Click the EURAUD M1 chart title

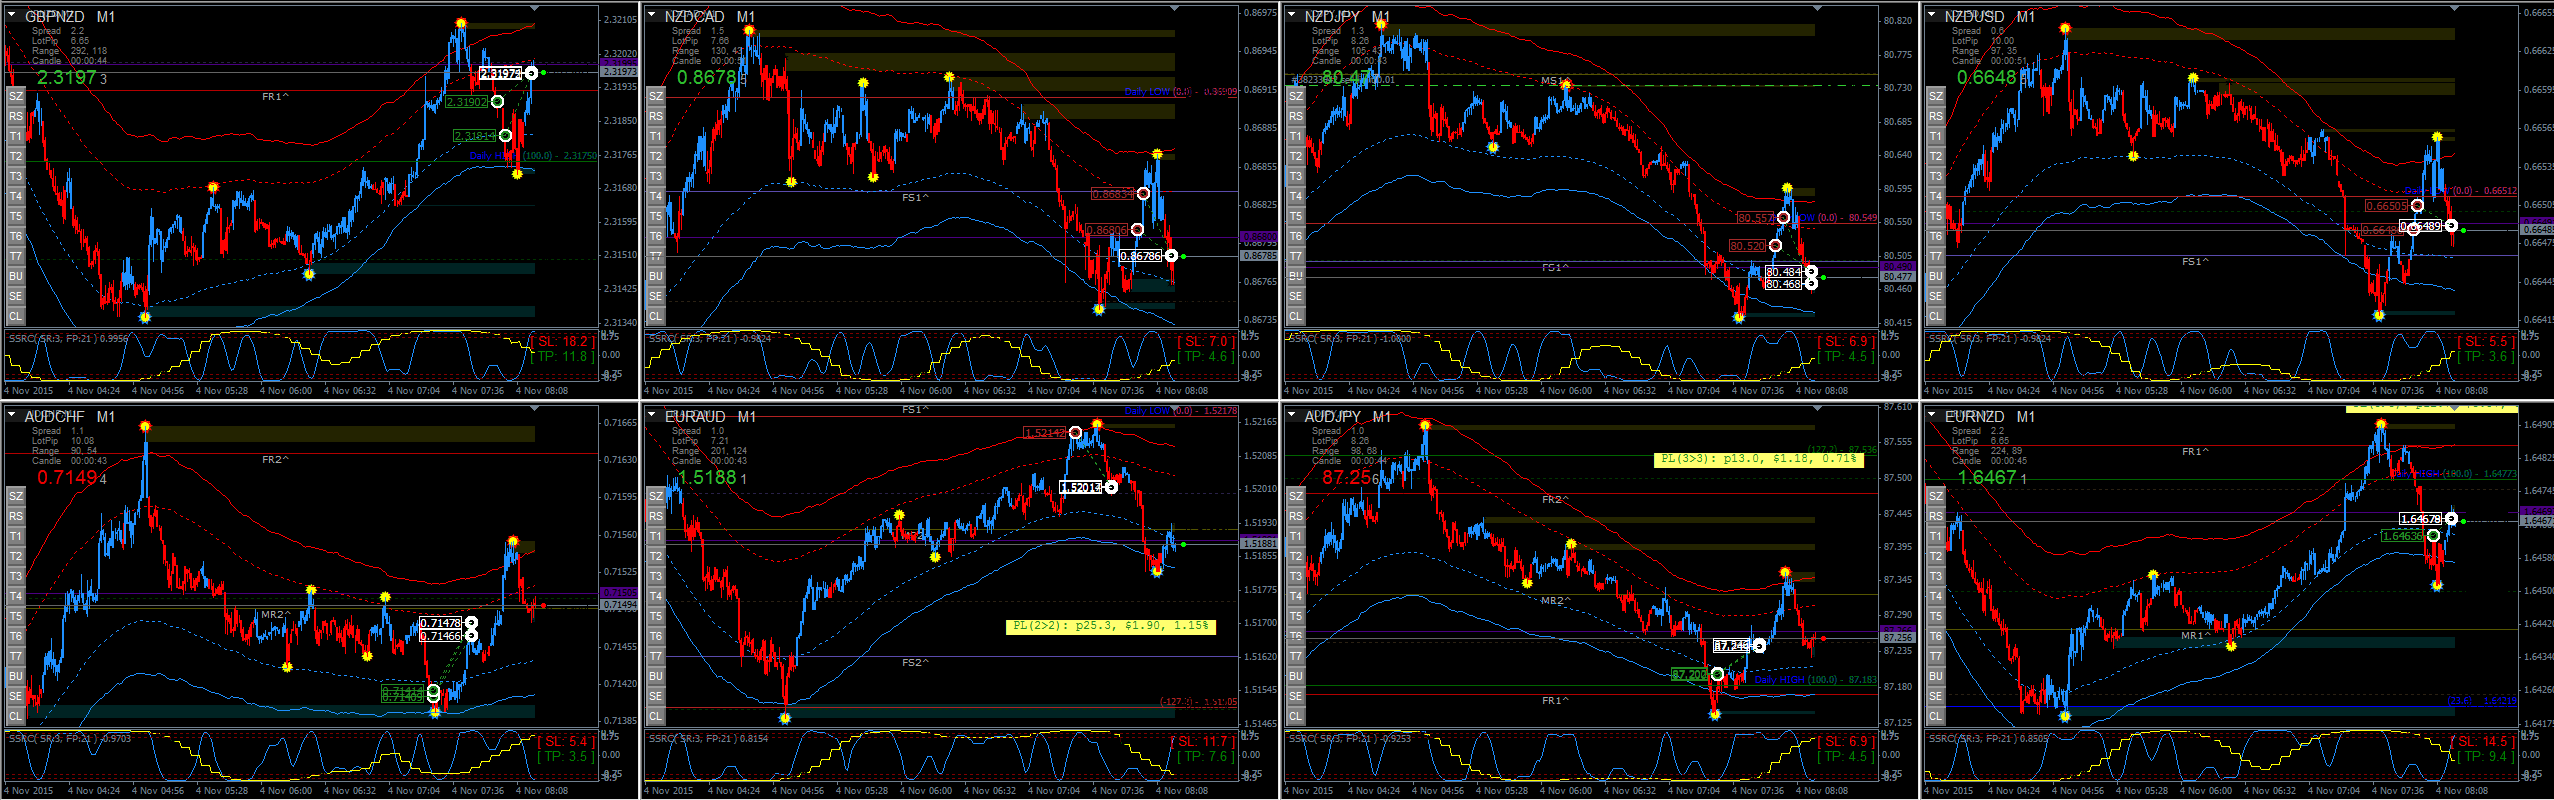(x=710, y=417)
